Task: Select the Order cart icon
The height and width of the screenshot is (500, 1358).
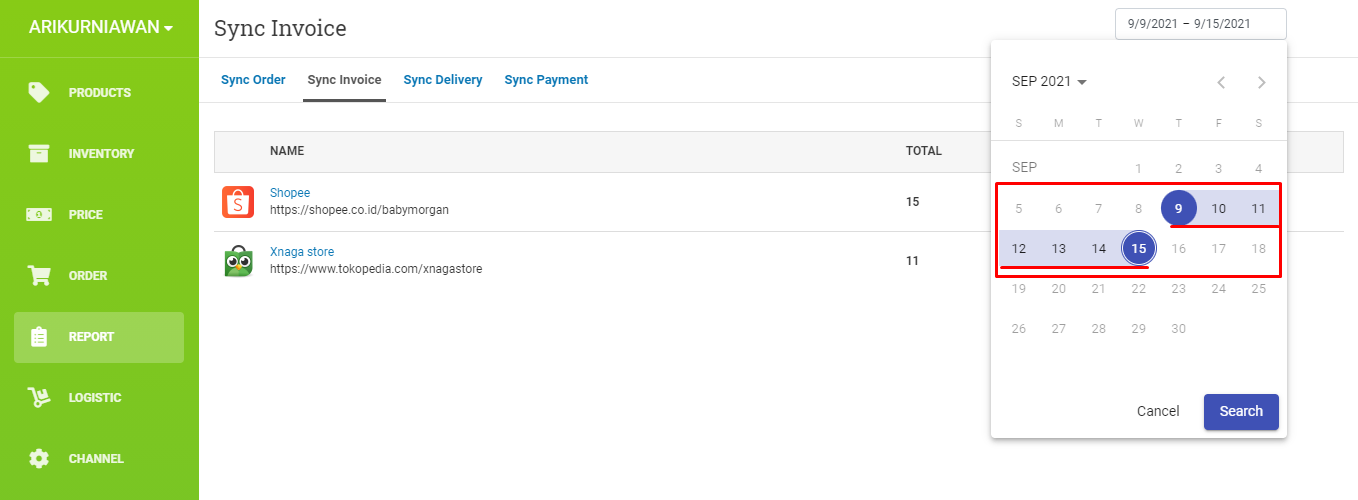Action: click(x=39, y=275)
